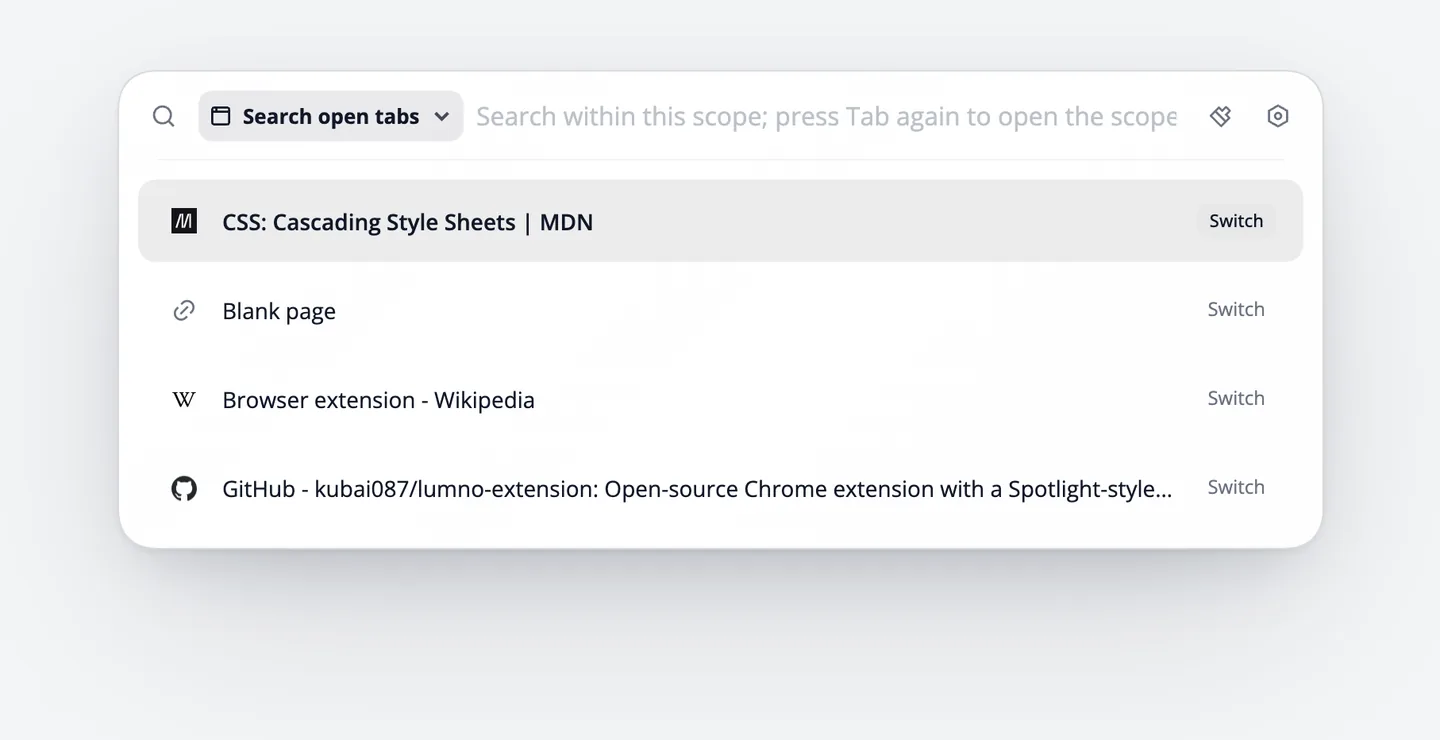Select the Blank page result
1440x740 pixels.
[720, 310]
